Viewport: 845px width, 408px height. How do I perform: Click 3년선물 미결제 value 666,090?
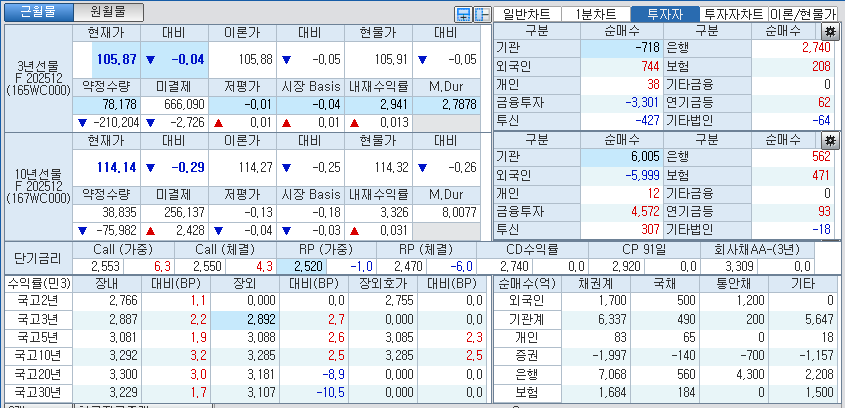coord(185,104)
